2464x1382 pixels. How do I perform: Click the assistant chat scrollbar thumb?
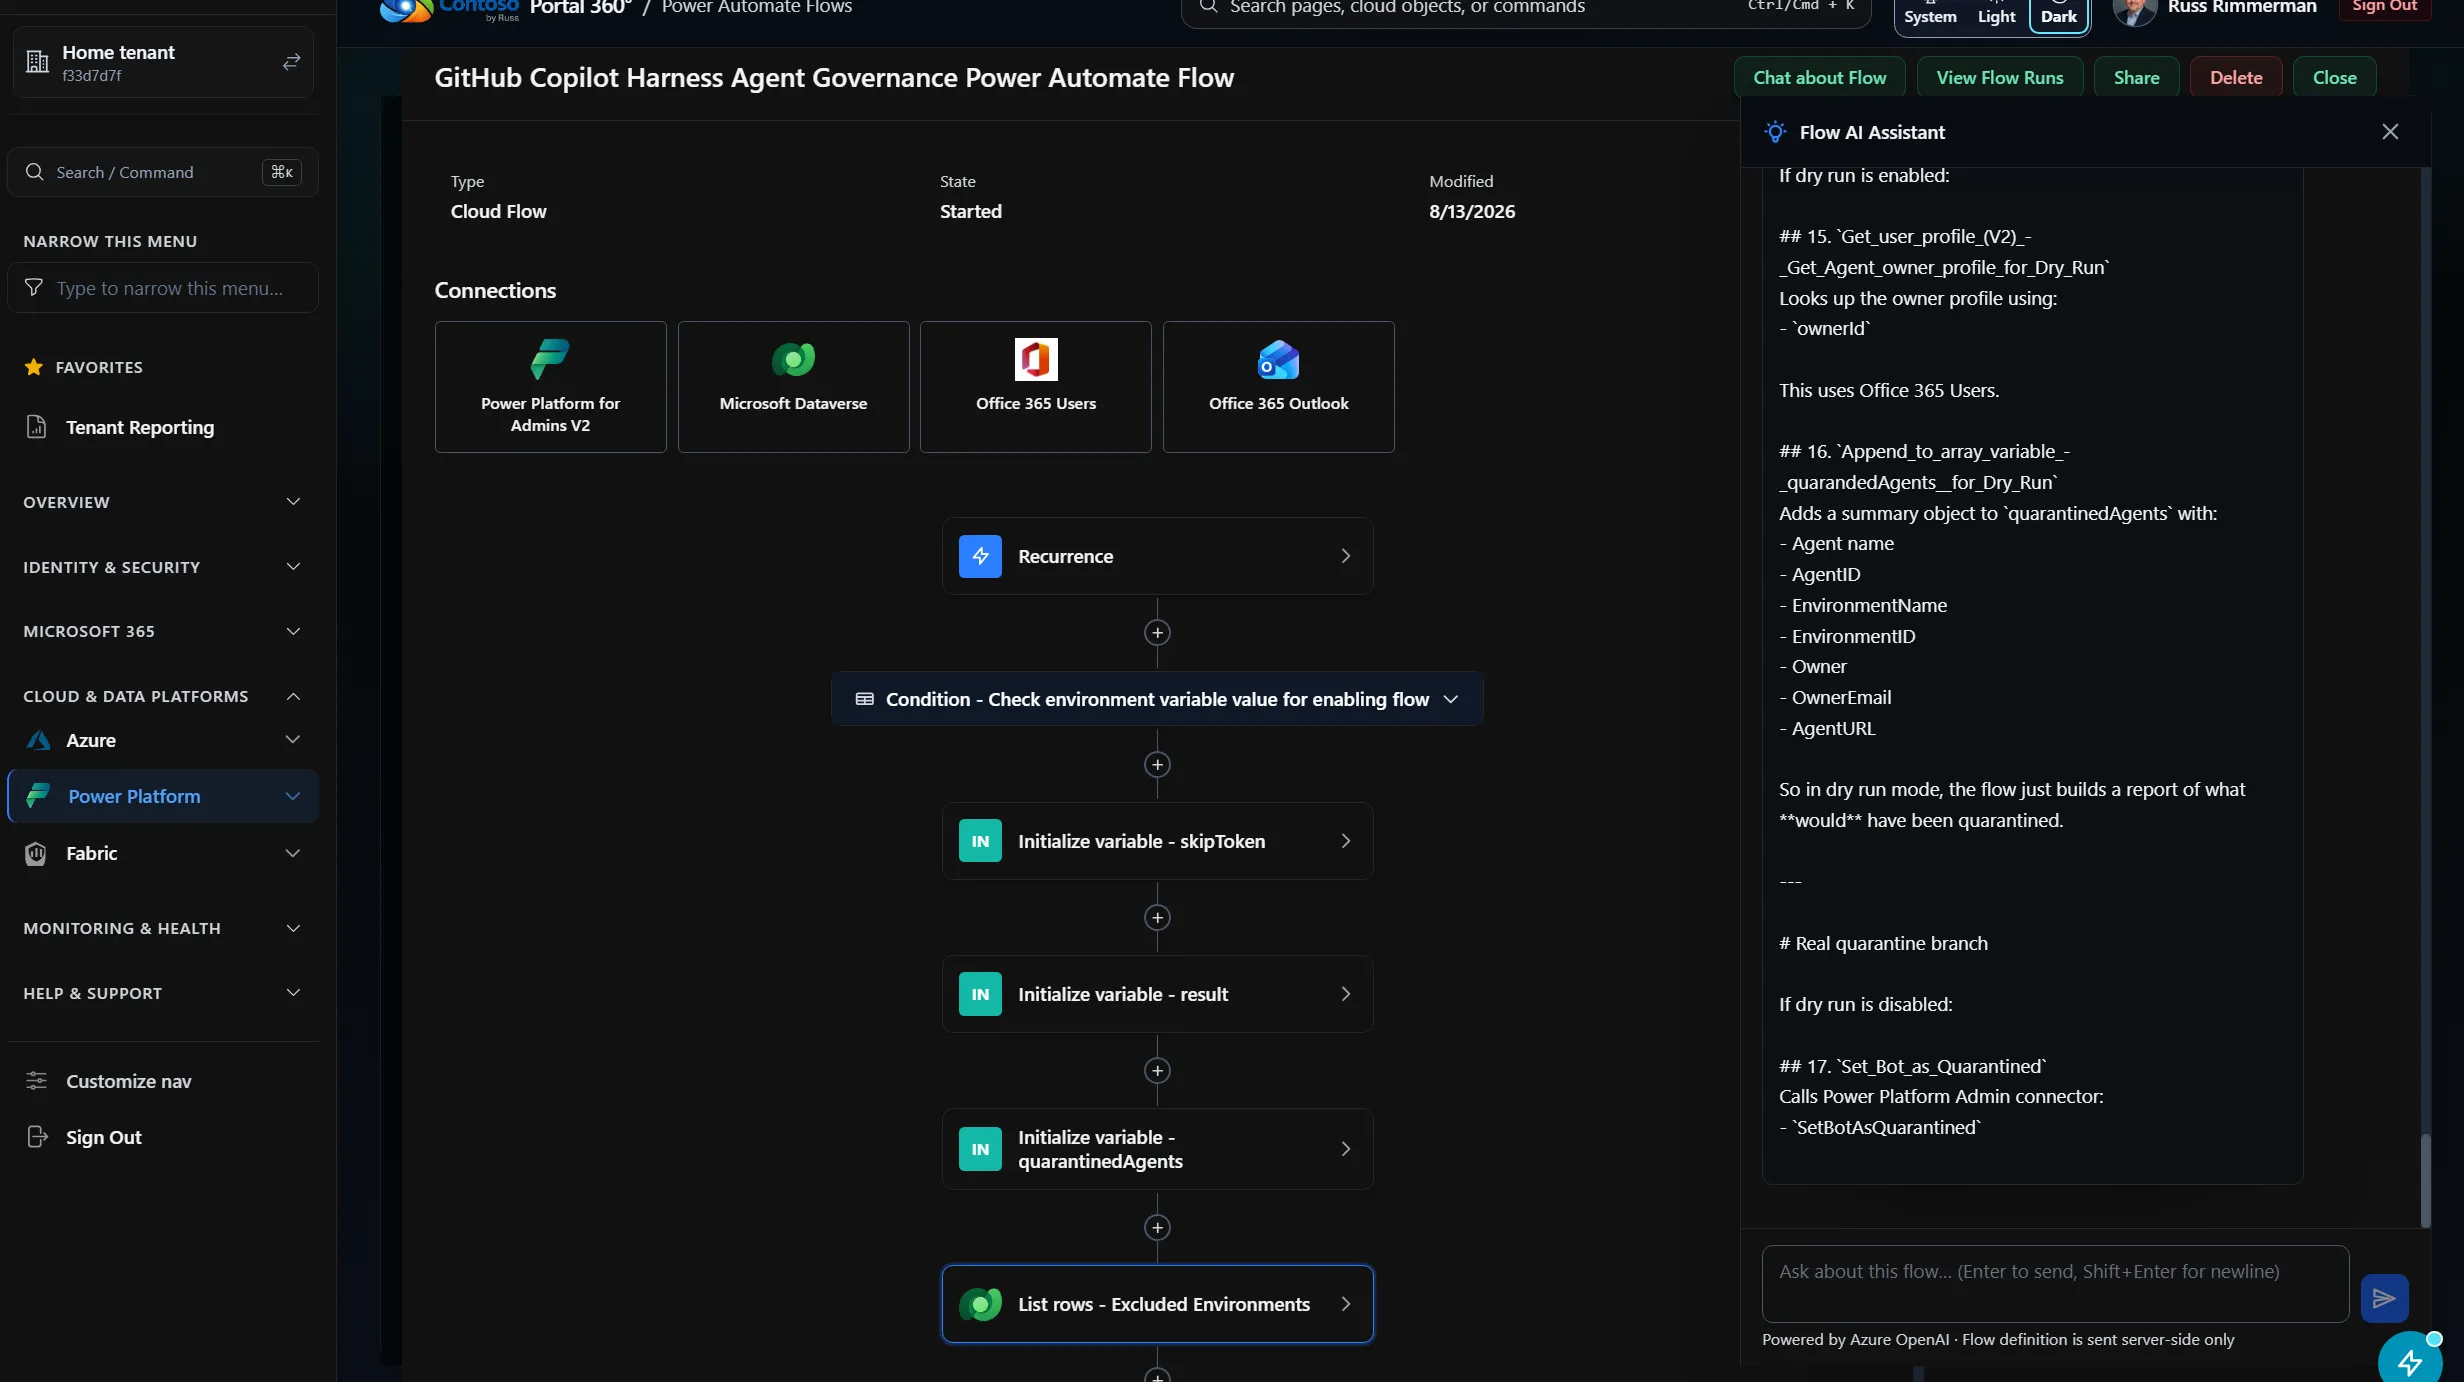2425,1180
